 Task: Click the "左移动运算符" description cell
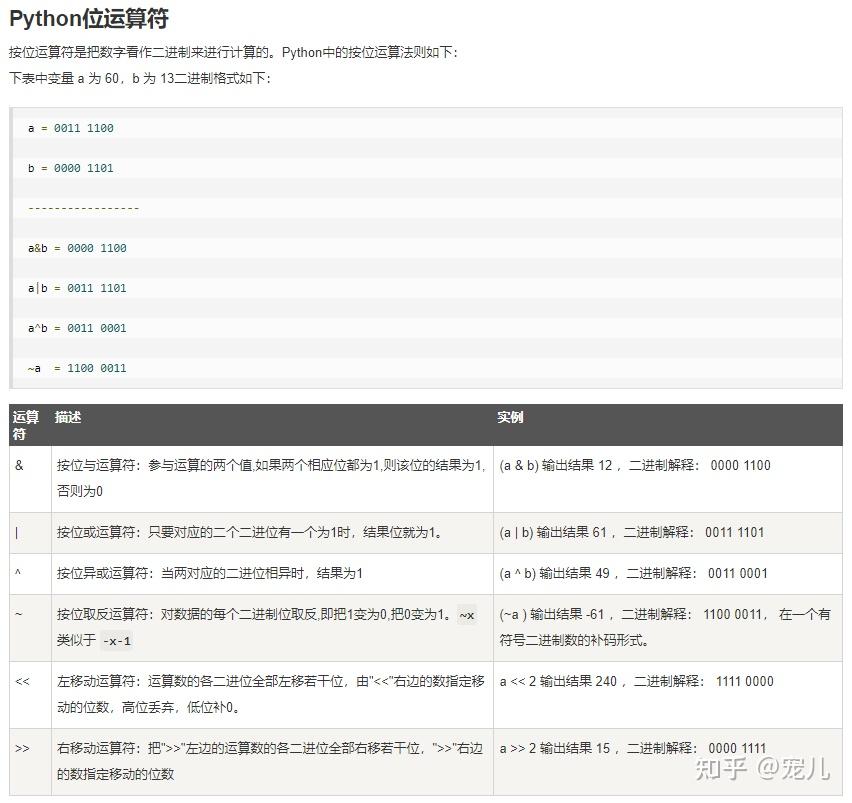coord(272,695)
